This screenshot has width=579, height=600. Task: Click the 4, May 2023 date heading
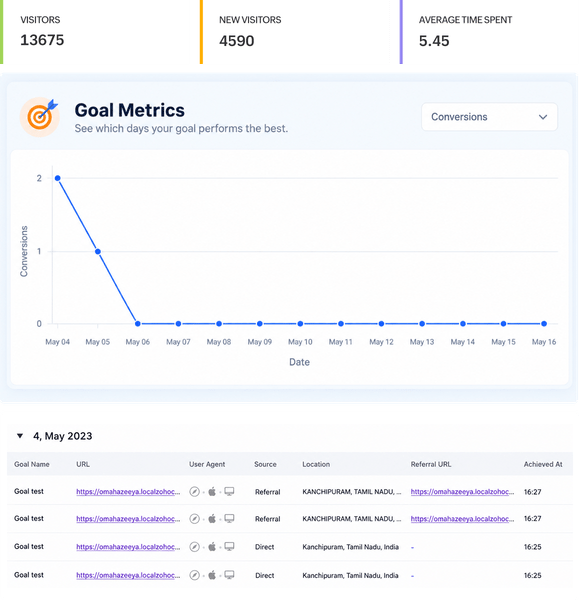(63, 436)
